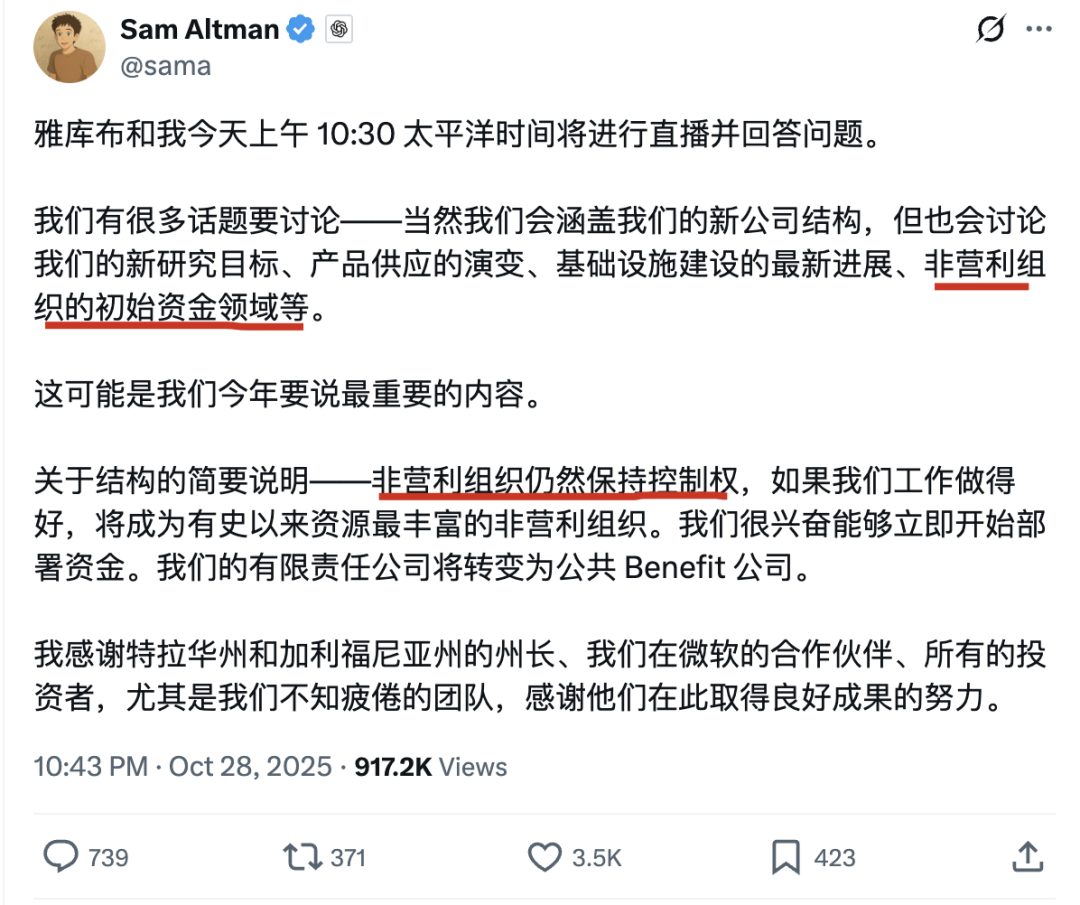
Task: Click the @sama handle
Action: [x=165, y=66]
